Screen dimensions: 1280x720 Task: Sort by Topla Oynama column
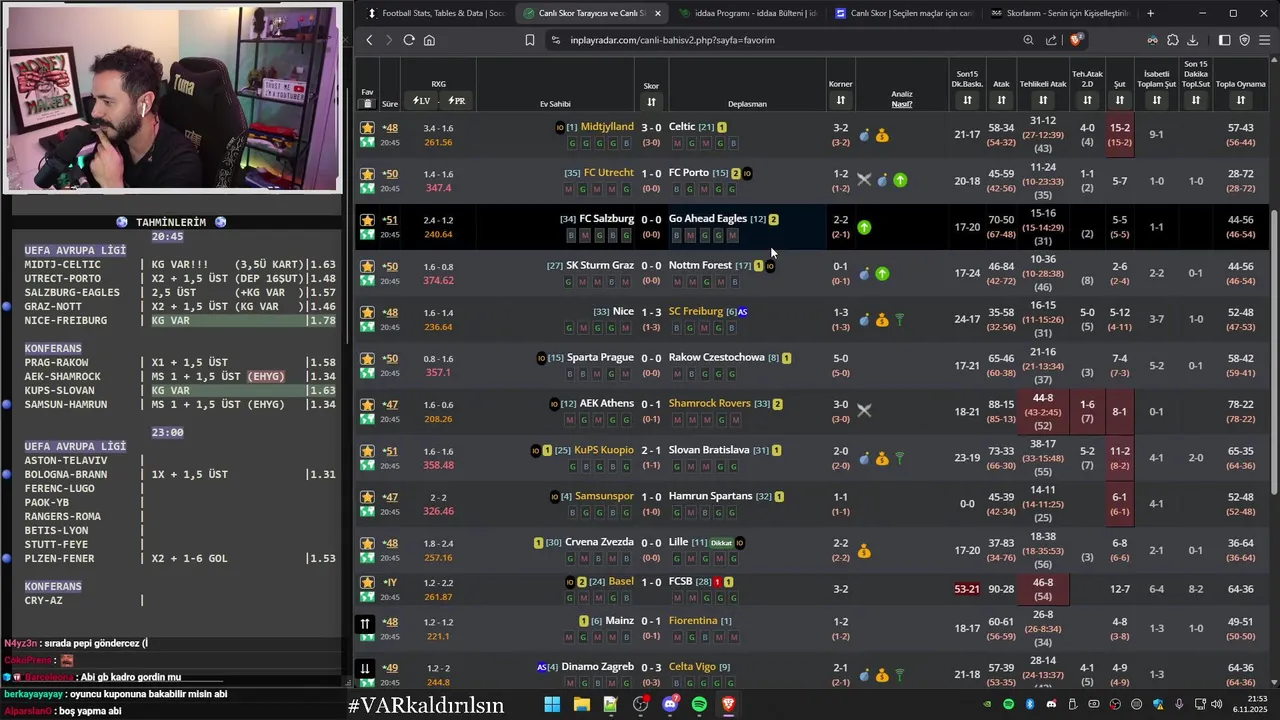[1240, 100]
